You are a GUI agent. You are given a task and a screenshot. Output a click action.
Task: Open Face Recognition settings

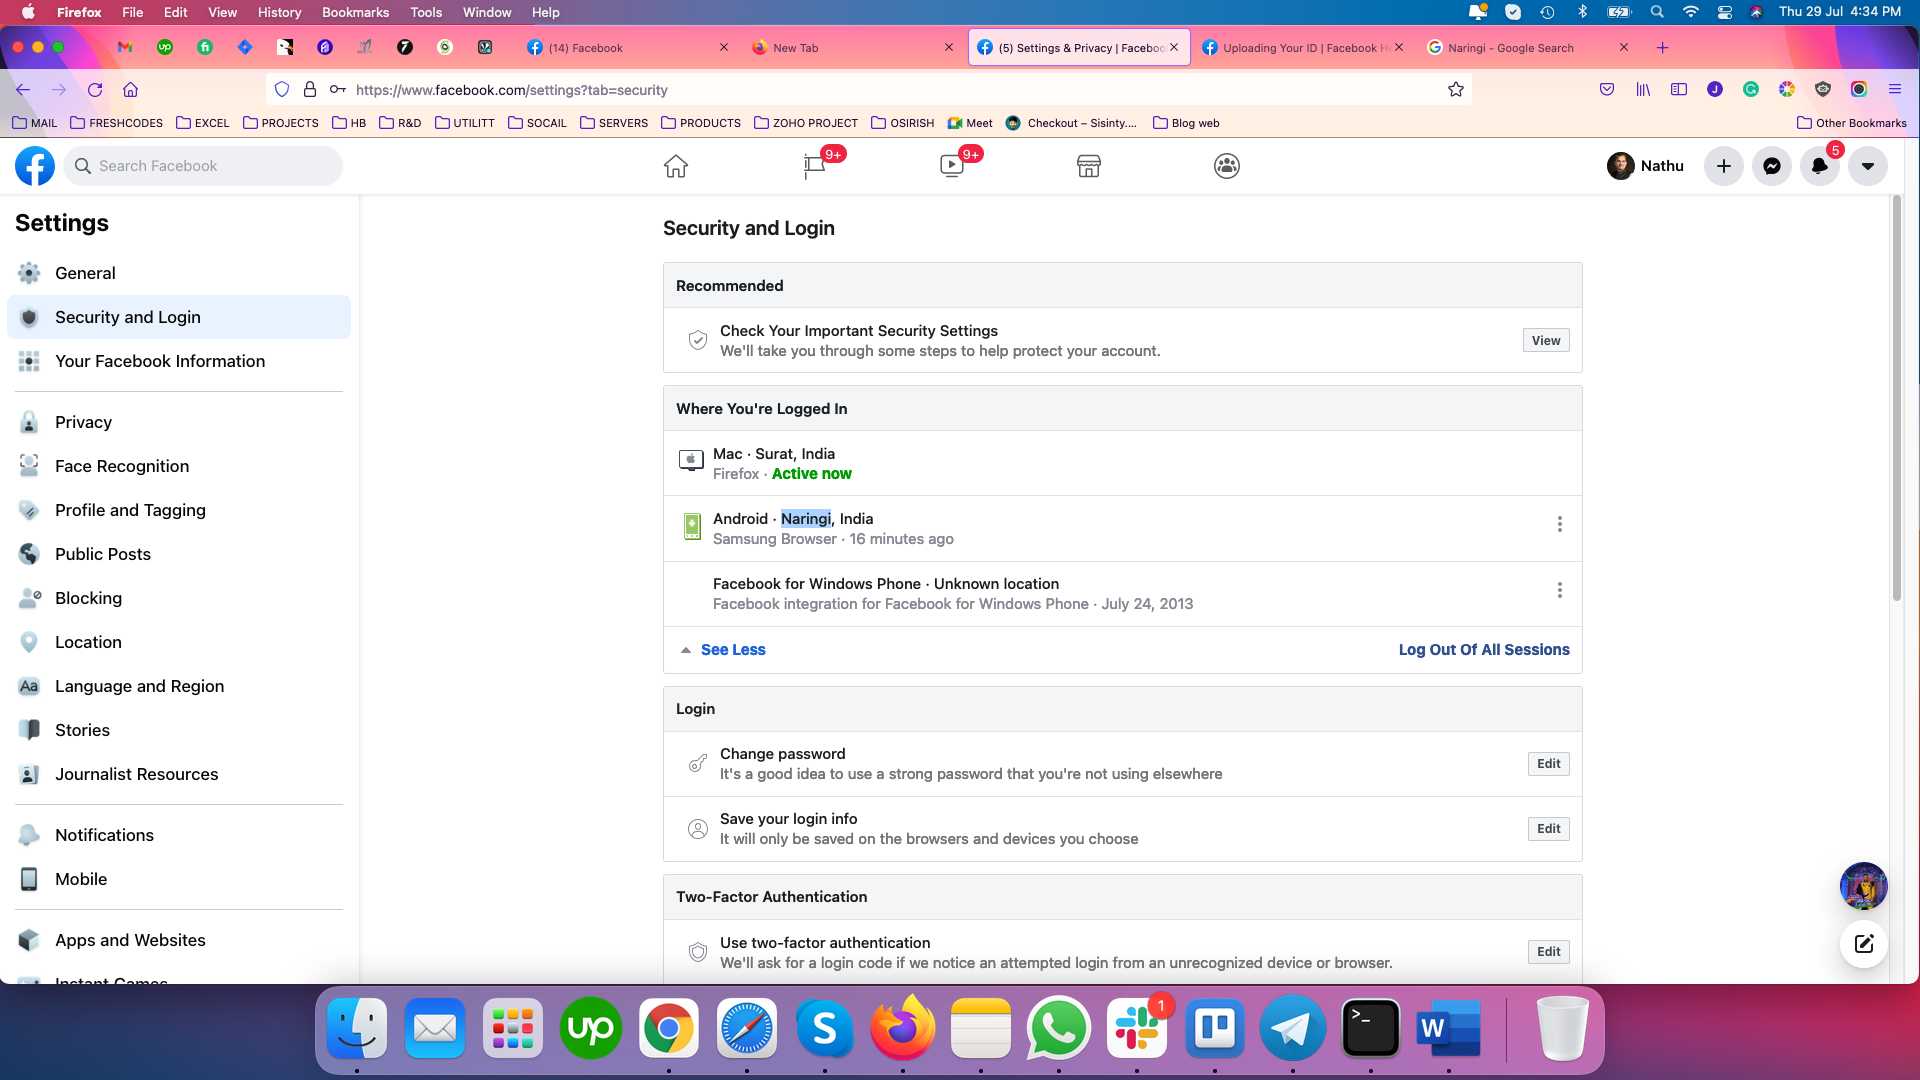(x=179, y=466)
